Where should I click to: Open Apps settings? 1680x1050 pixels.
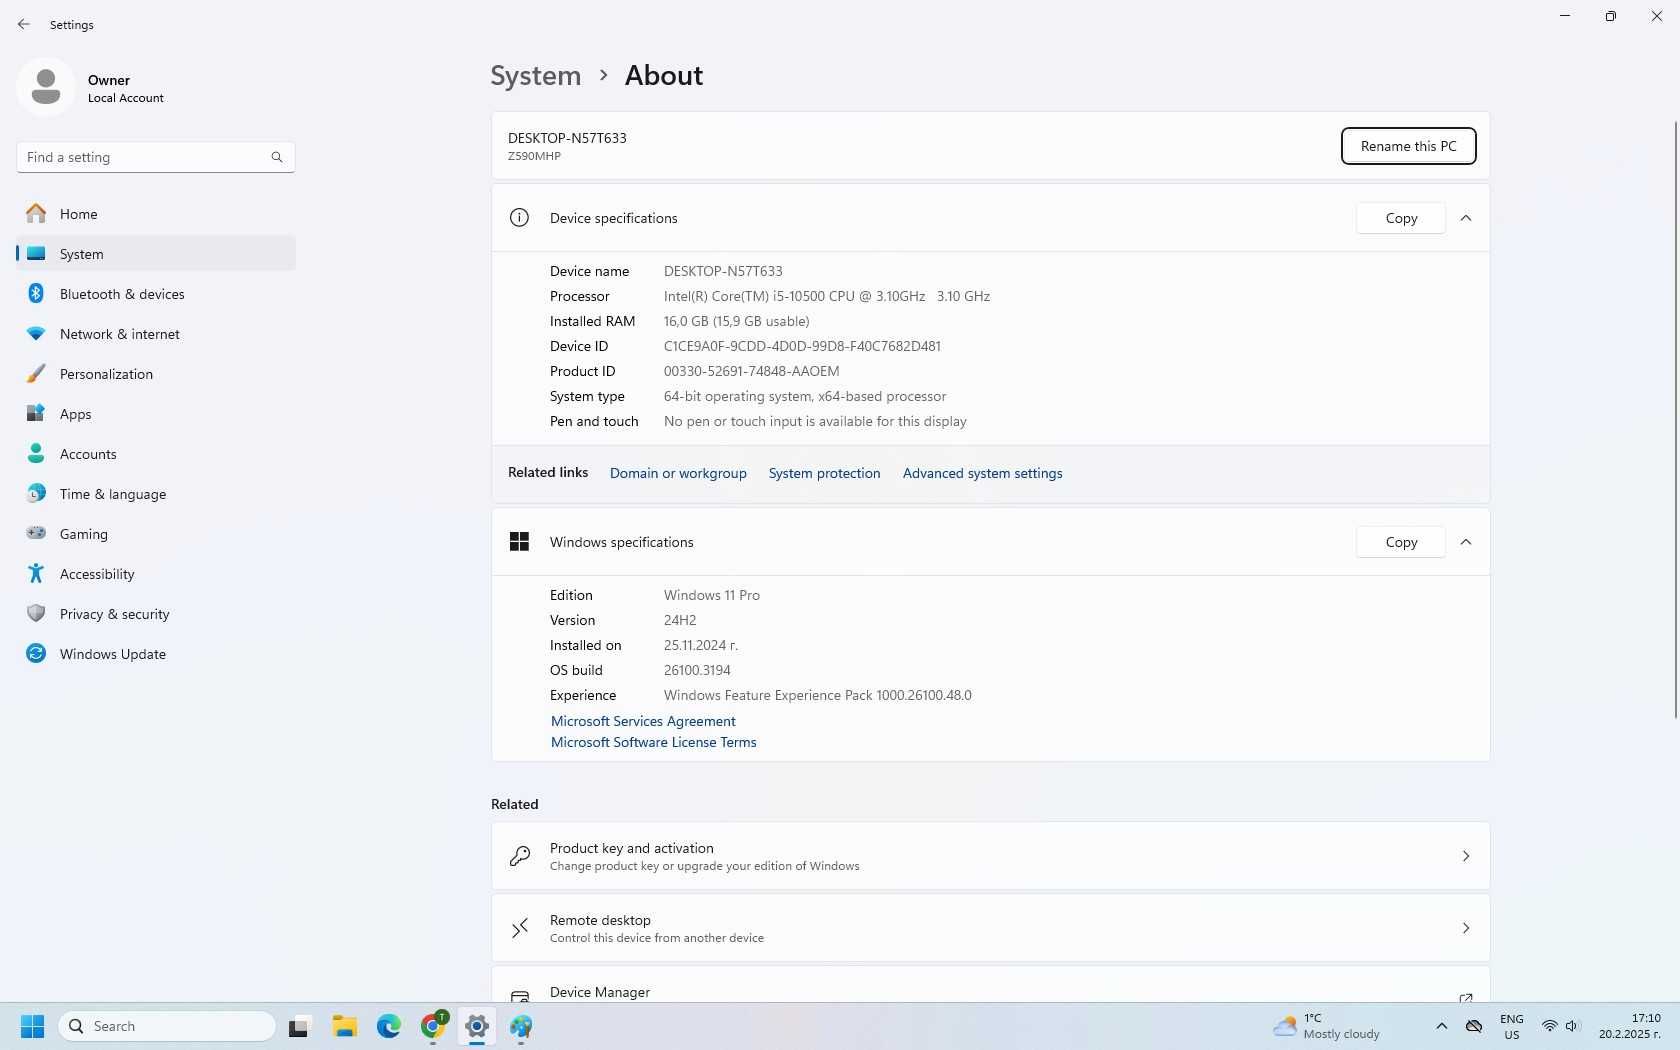coord(156,414)
